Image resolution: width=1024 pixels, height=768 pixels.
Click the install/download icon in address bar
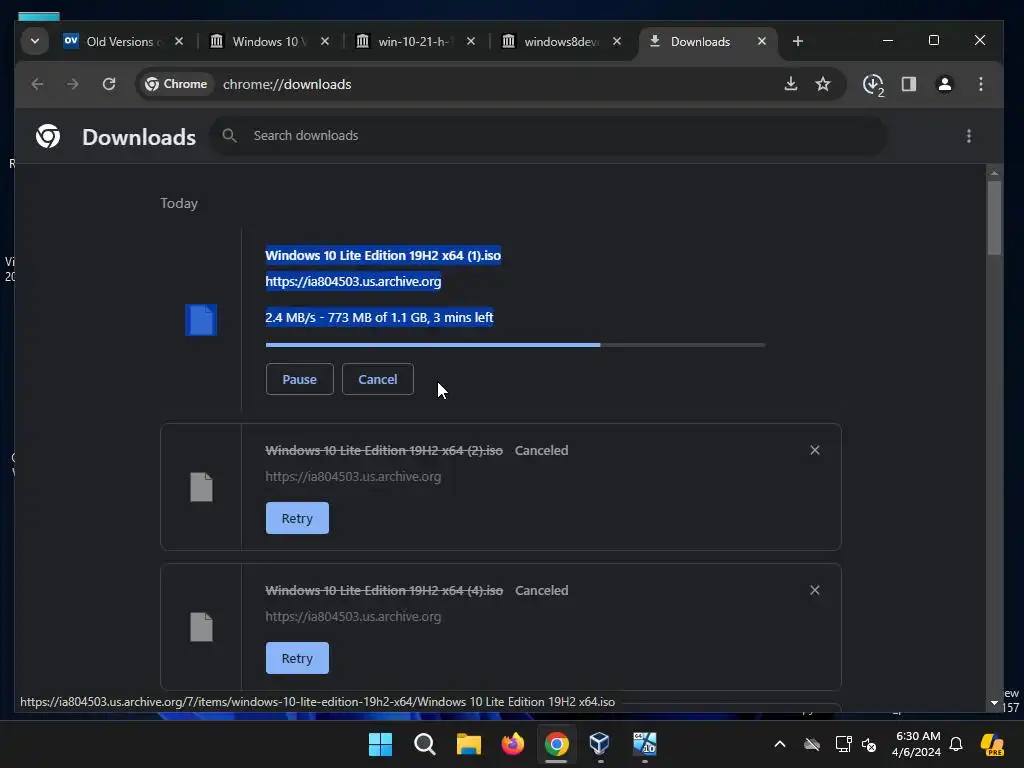(x=791, y=84)
